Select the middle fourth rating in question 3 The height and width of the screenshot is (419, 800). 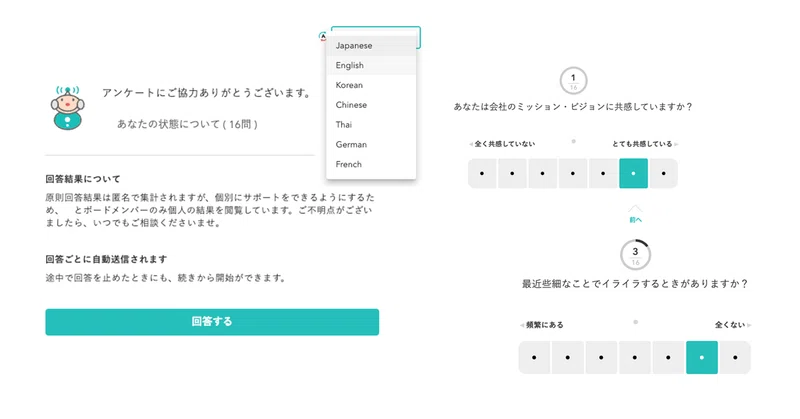point(635,358)
